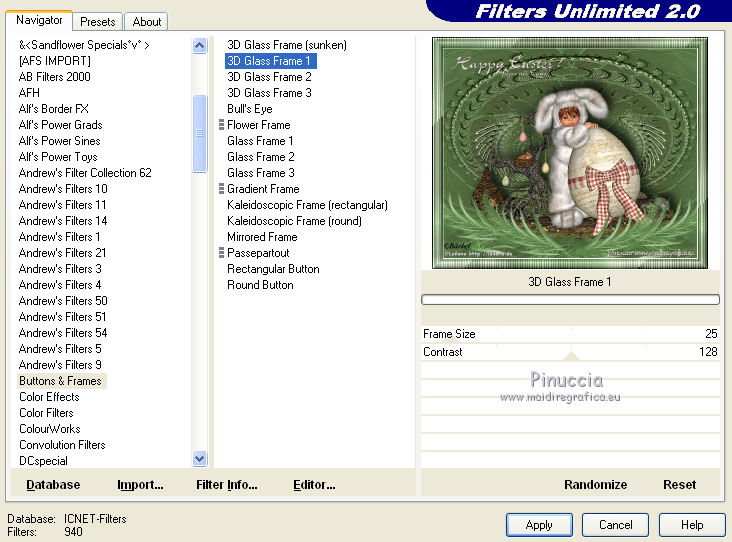Select the Passepartout filter
The width and height of the screenshot is (732, 542).
pyautogui.click(x=258, y=253)
